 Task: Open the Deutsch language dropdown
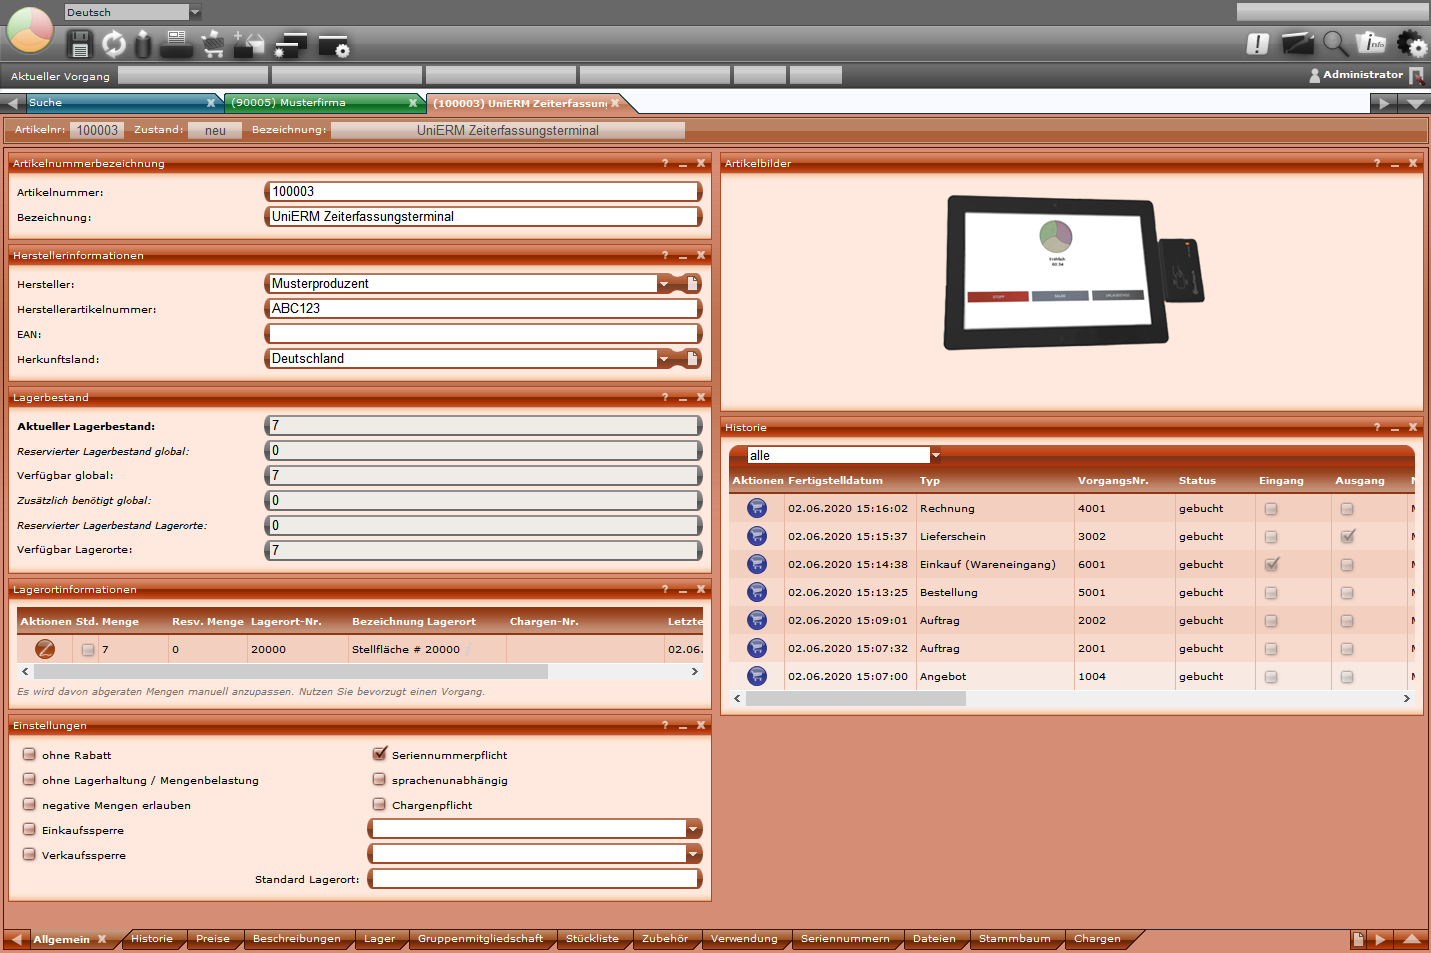[x=195, y=12]
